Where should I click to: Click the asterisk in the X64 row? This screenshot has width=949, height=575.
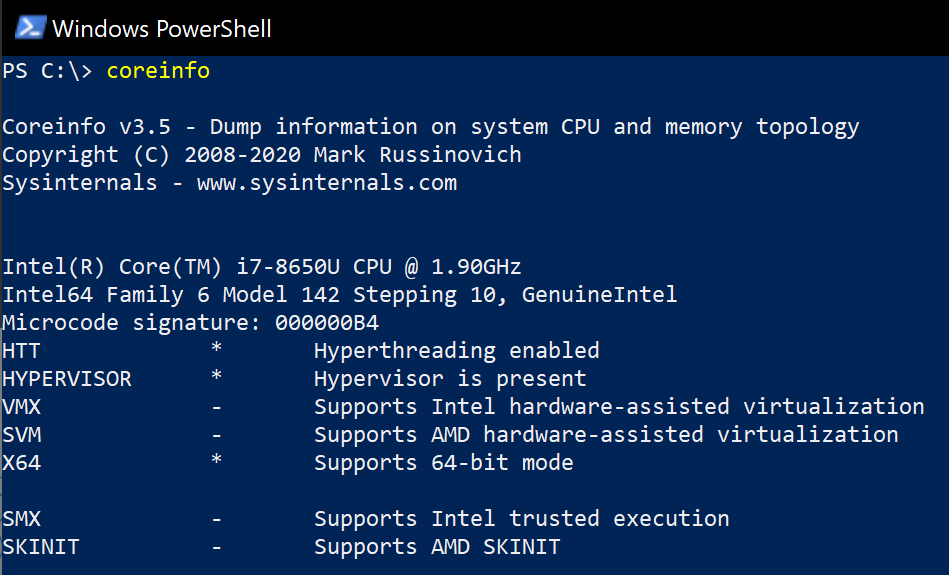tap(216, 463)
